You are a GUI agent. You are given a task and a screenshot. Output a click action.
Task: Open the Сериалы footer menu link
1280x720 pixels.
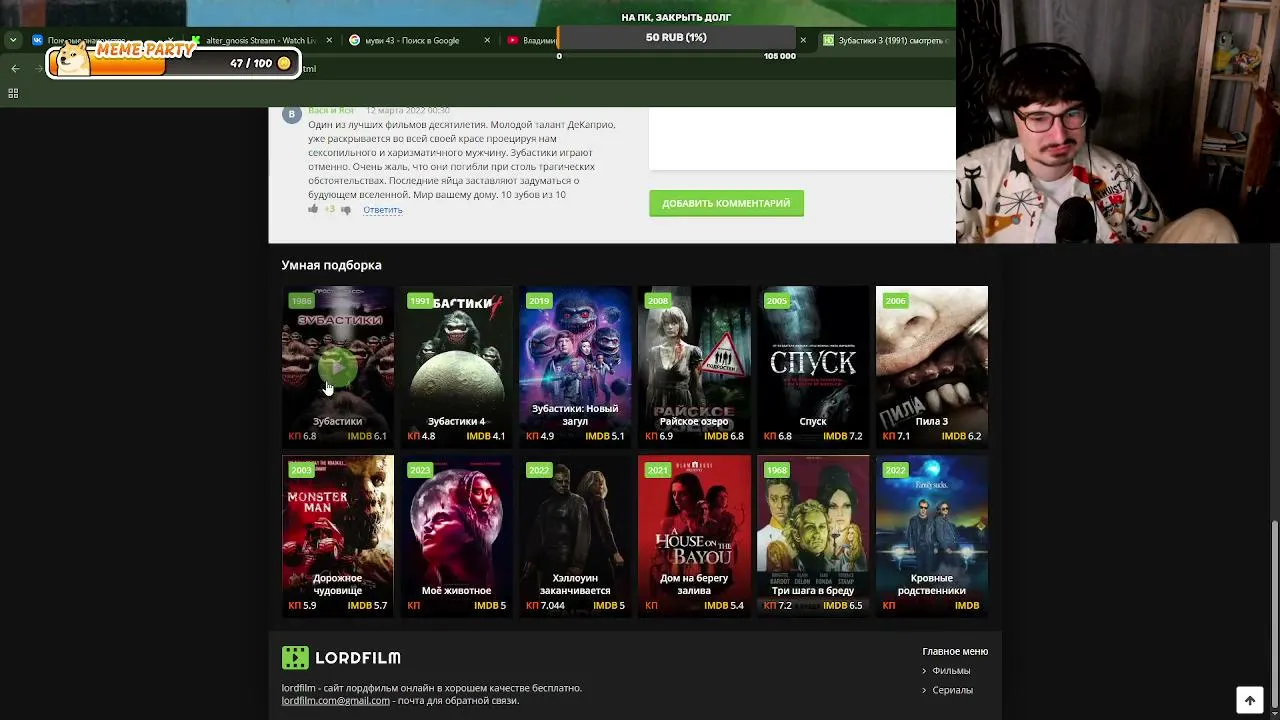[952, 690]
